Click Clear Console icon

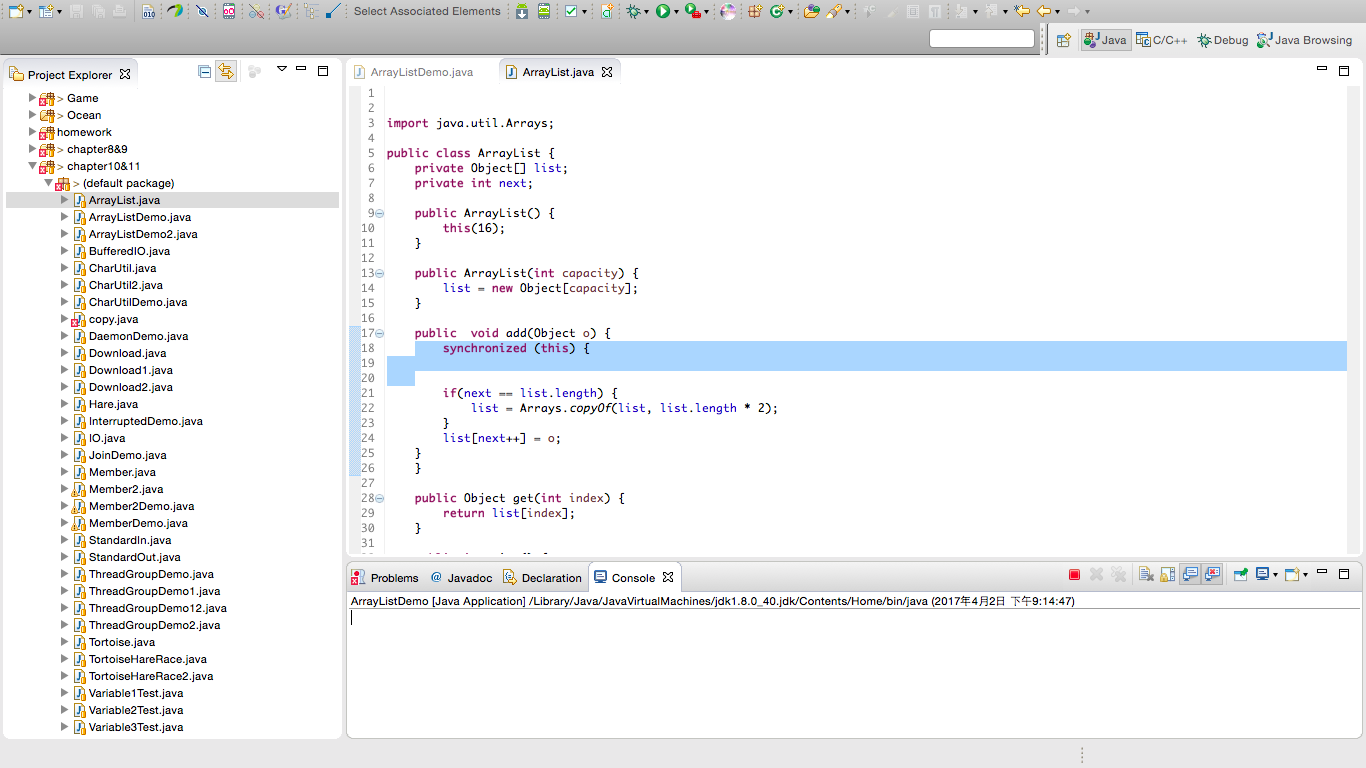[1146, 574]
